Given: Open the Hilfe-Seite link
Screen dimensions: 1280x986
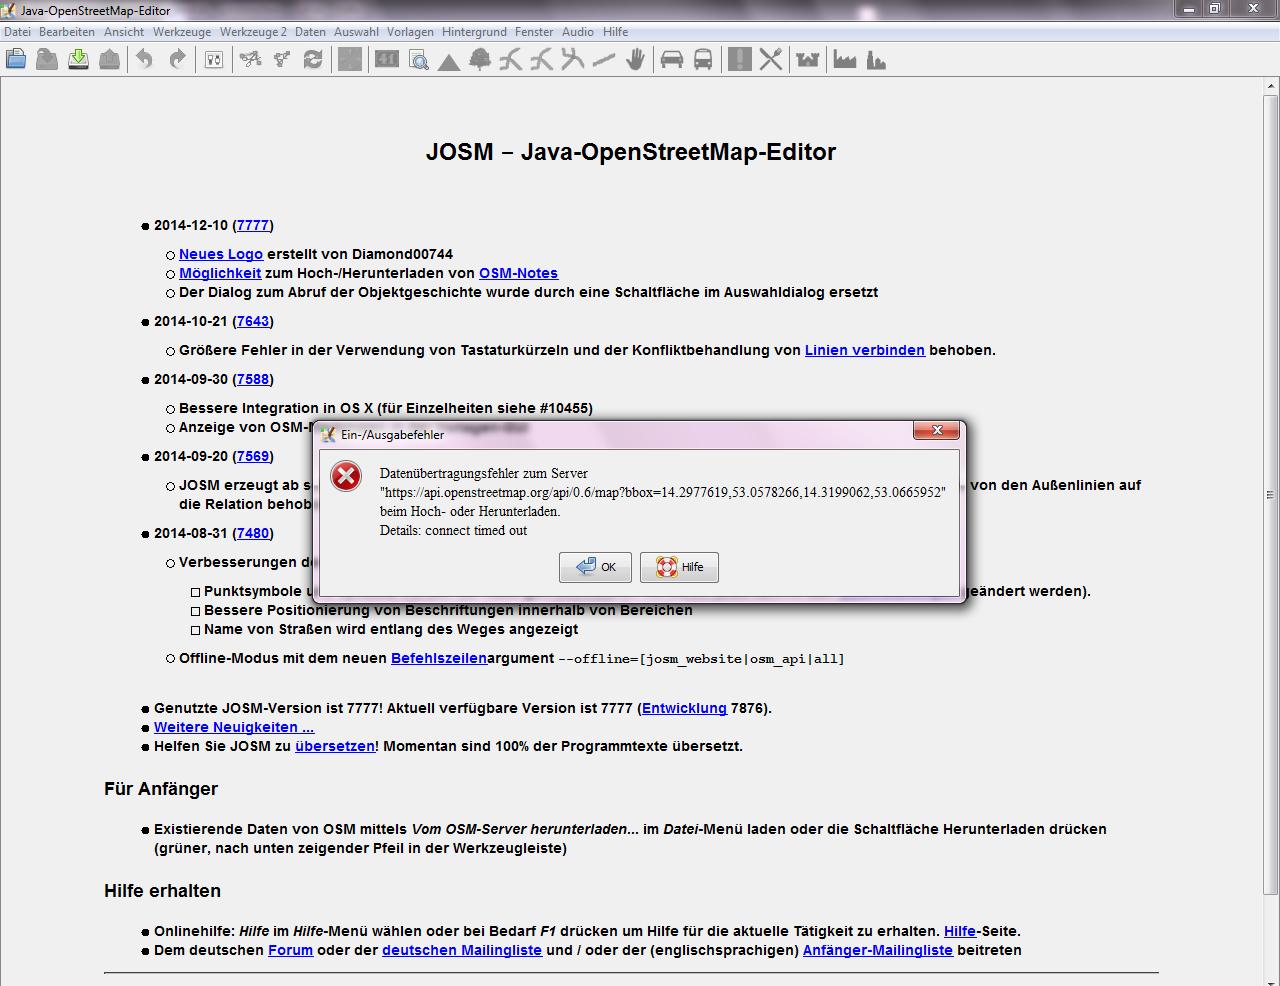Looking at the screenshot, I should [960, 931].
